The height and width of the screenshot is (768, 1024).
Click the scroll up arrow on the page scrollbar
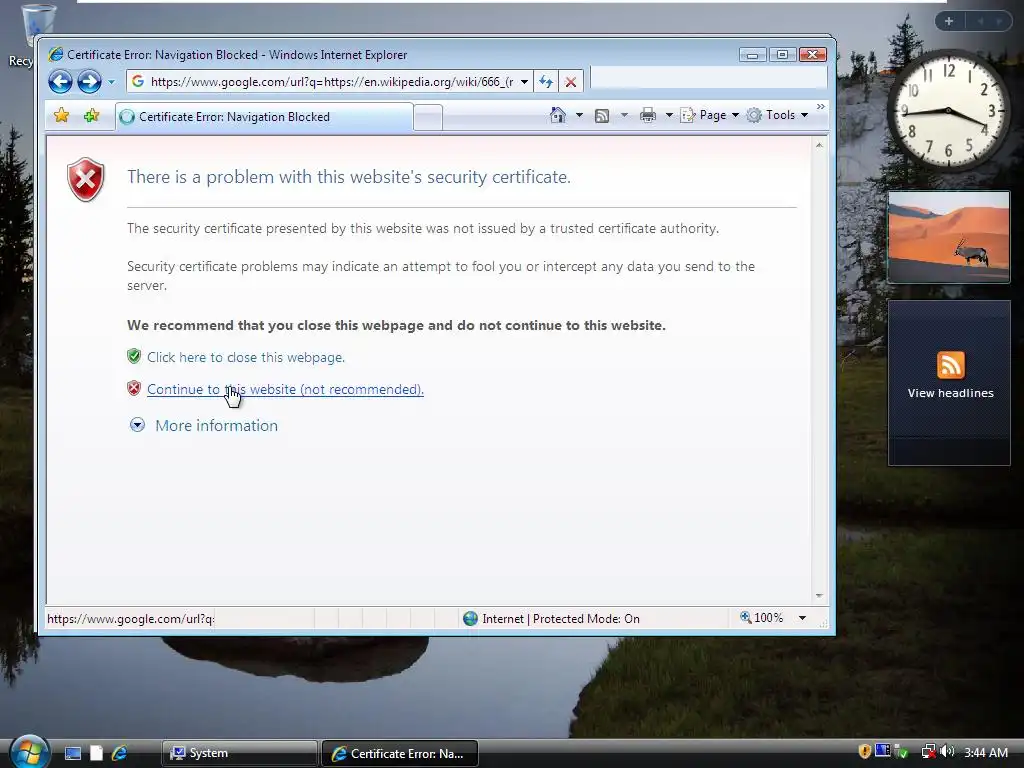pyautogui.click(x=819, y=145)
